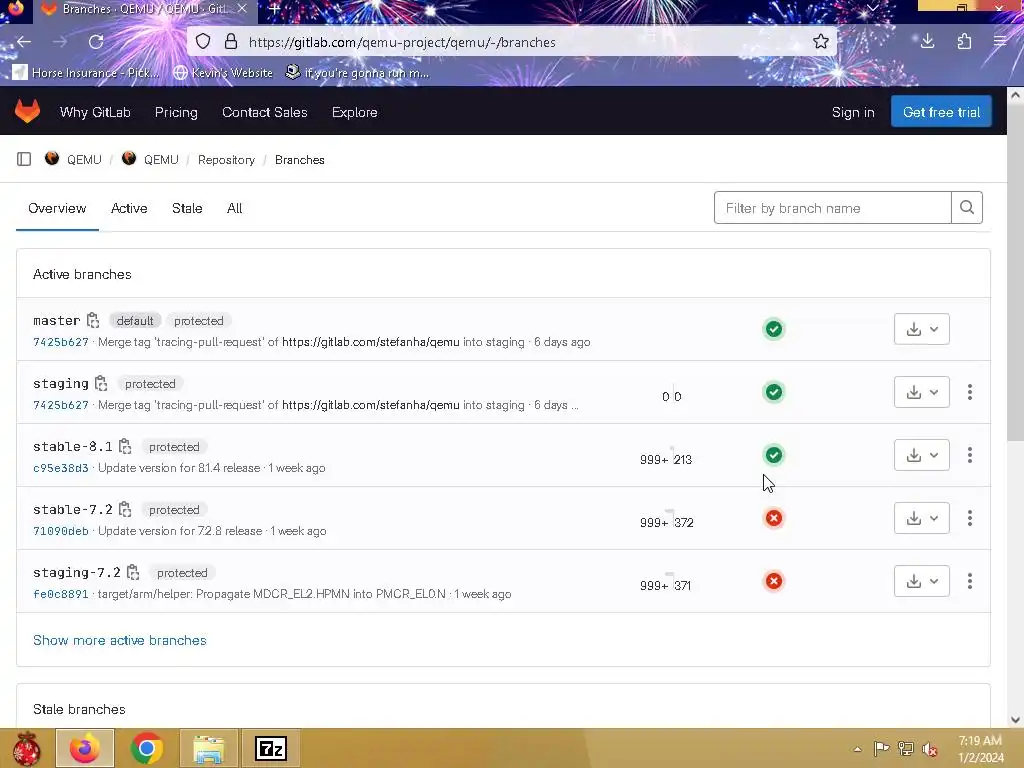Switch to the Active branches tab

[129, 208]
